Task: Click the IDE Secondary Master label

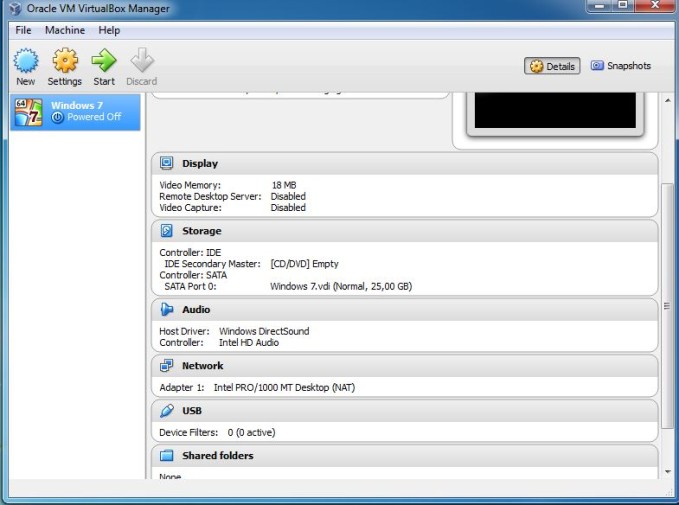Action: tap(213, 264)
